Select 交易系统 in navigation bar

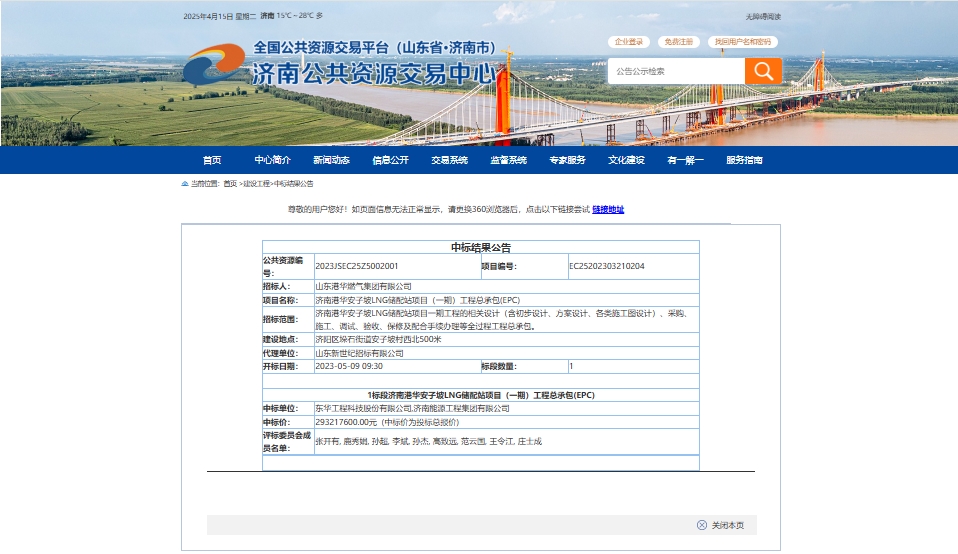pyautogui.click(x=449, y=160)
